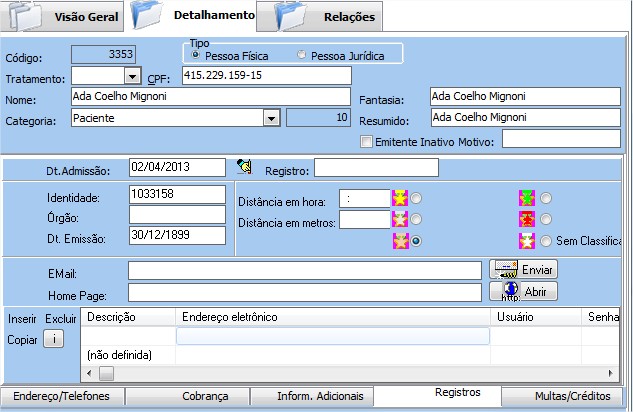Click the folder icon on Relações tab
Screen dimensions: 633x412
(x=290, y=16)
